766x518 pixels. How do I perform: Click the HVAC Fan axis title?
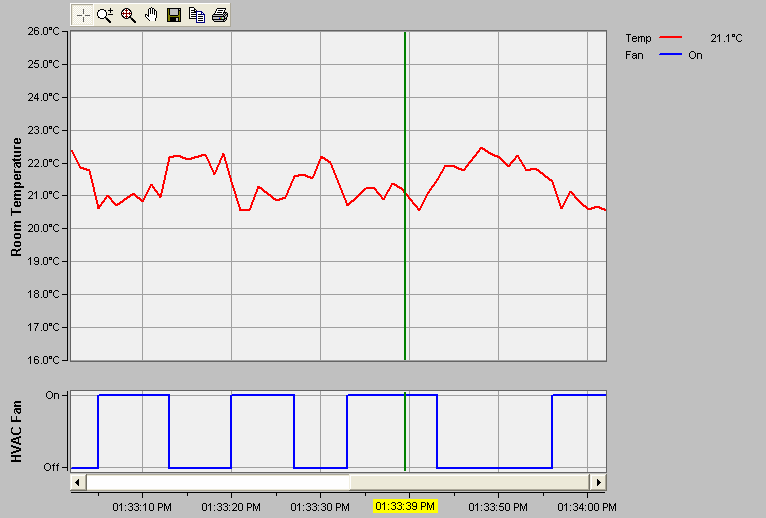coord(17,431)
